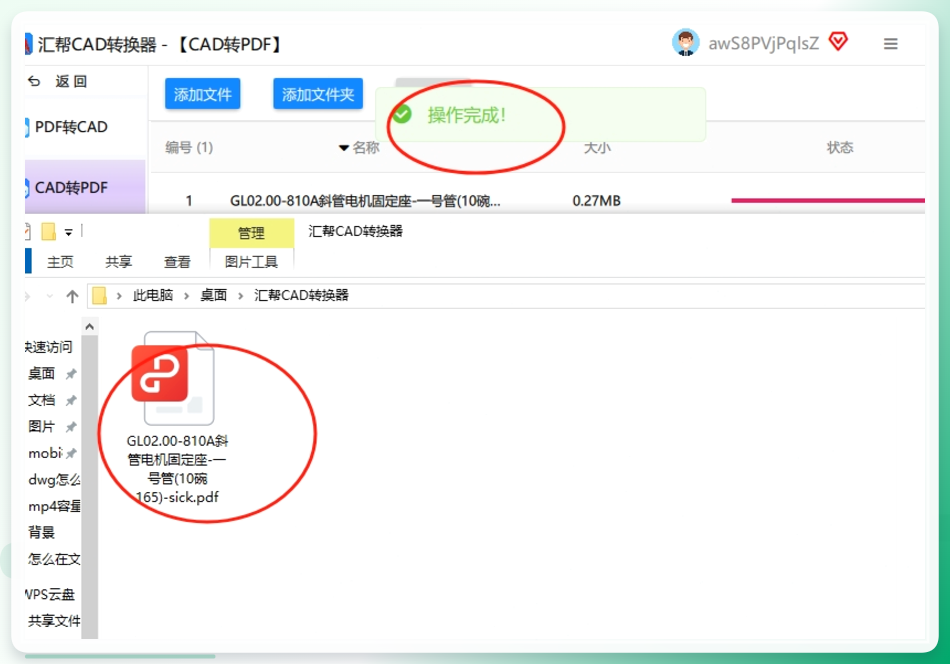Select the 怎么在文 folder in navigation pane

[x=54, y=559]
